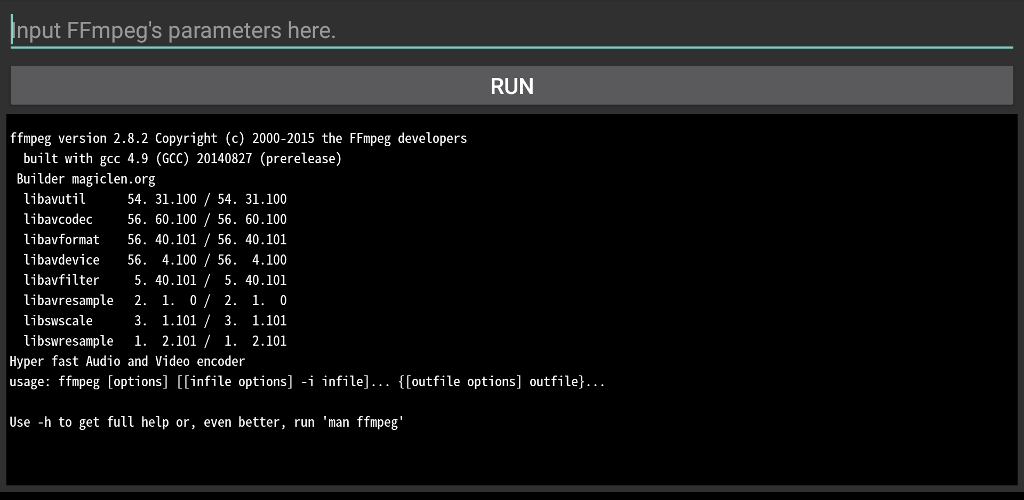Click '[outfile options] outfile' in usage line
The image size is (1024, 500).
click(x=494, y=382)
